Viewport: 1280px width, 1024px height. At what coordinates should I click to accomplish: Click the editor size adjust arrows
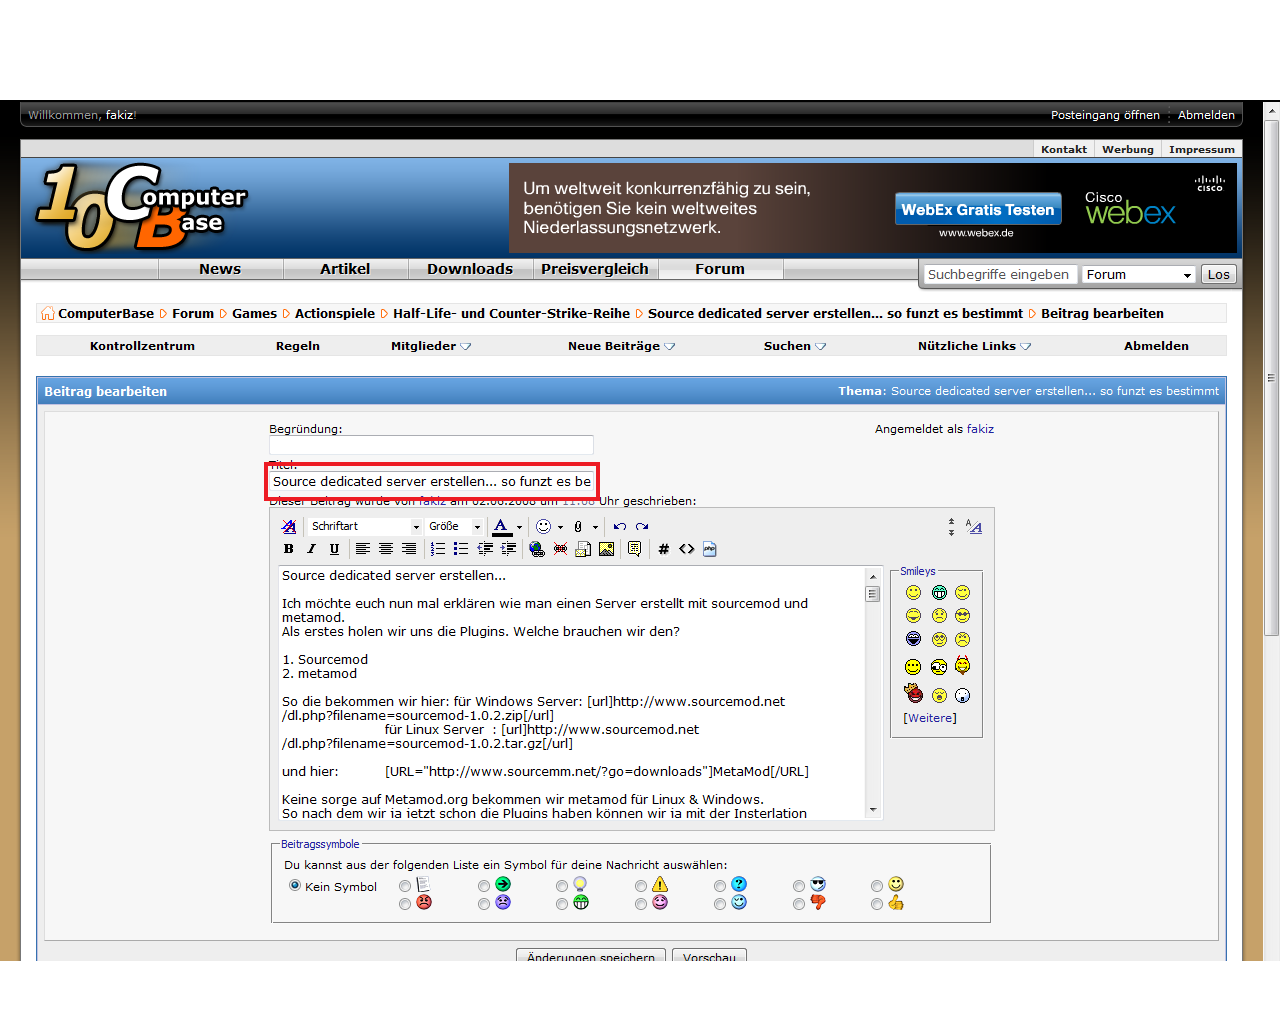tap(951, 527)
